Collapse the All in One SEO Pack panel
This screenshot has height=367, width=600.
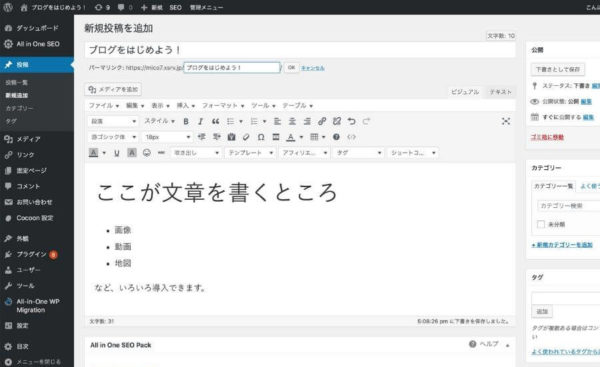tap(508, 345)
